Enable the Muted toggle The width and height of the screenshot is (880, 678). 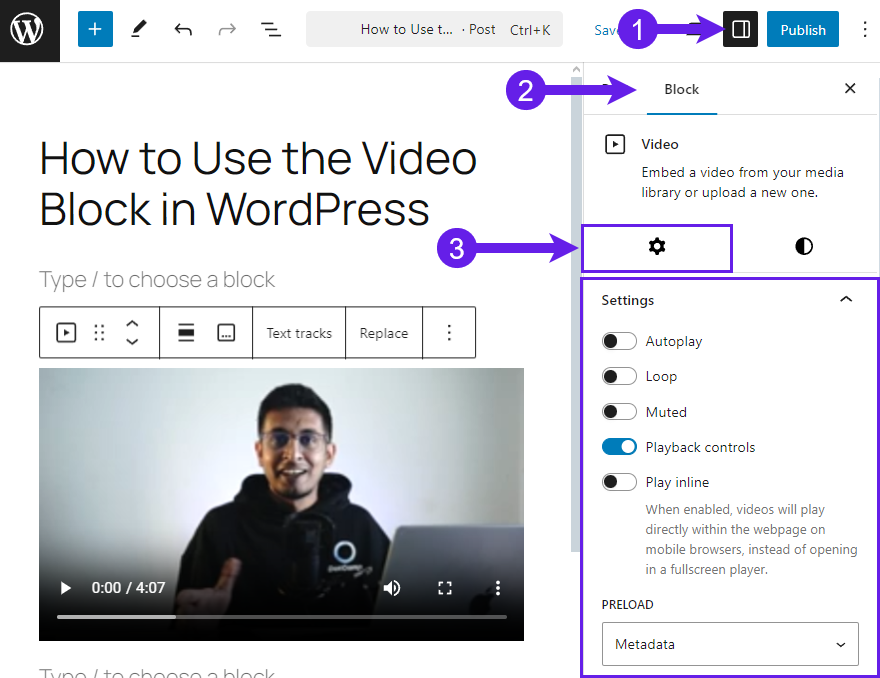coord(619,412)
